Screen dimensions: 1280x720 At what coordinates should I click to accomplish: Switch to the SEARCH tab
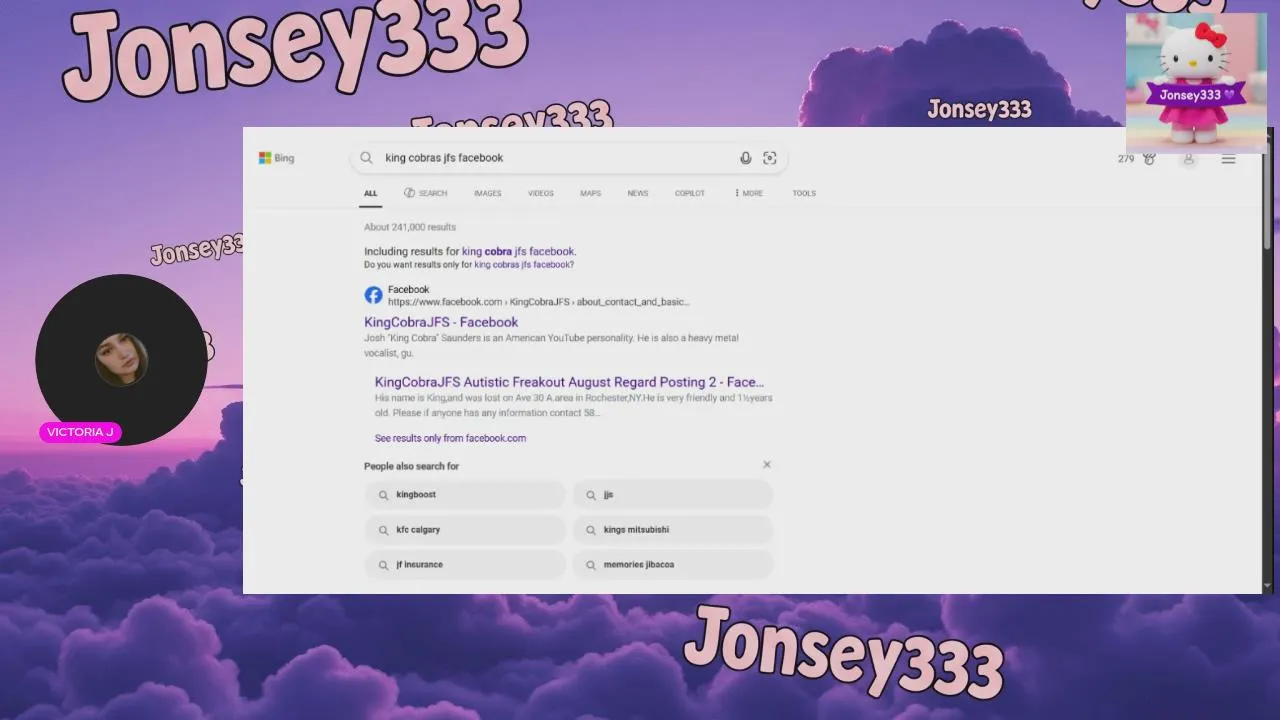(426, 193)
